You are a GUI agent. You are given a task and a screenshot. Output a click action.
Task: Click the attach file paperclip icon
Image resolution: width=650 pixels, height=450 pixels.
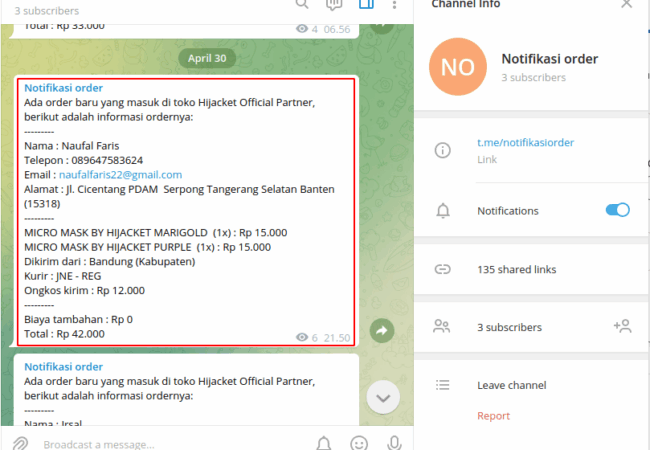coord(20,443)
